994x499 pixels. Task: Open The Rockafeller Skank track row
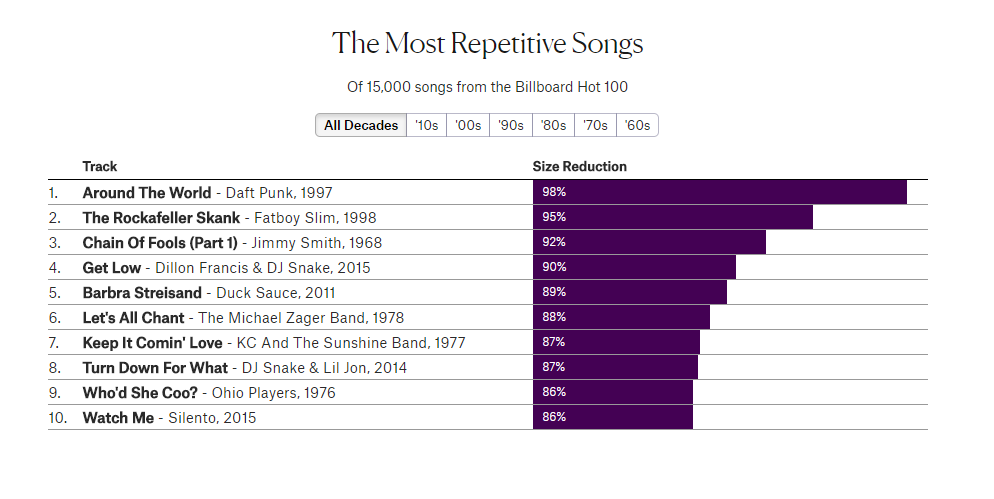(161, 217)
